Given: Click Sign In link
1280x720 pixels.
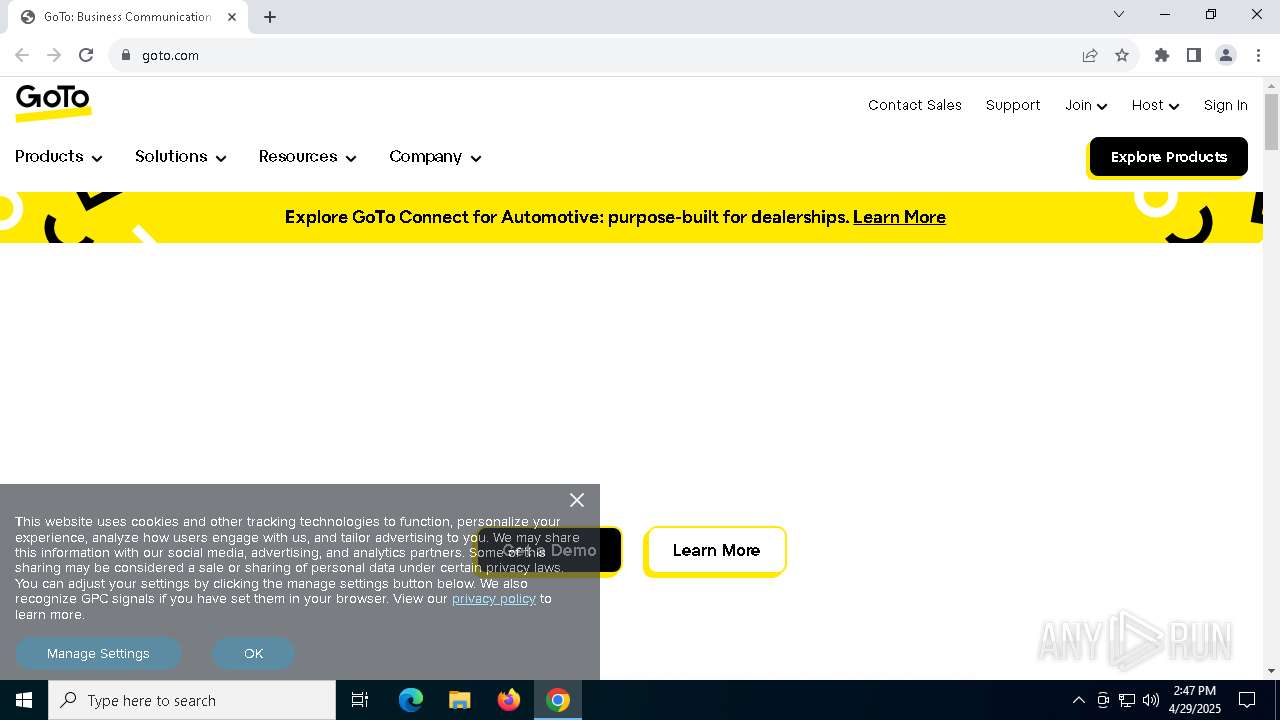Looking at the screenshot, I should coord(1225,105).
